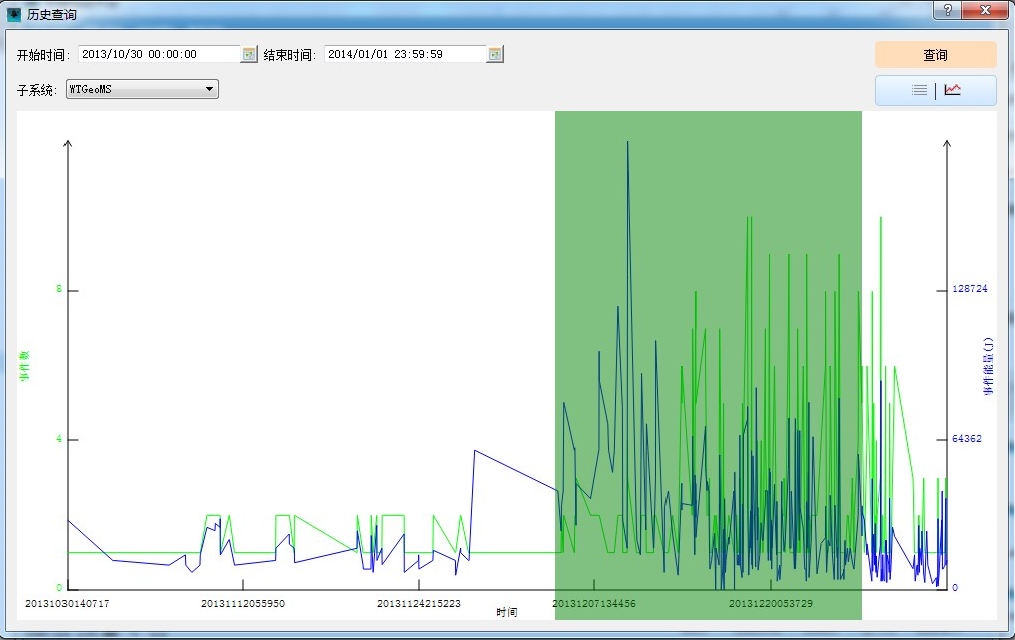This screenshot has width=1015, height=640.
Task: Switch to line chart view icon
Action: coord(953,90)
